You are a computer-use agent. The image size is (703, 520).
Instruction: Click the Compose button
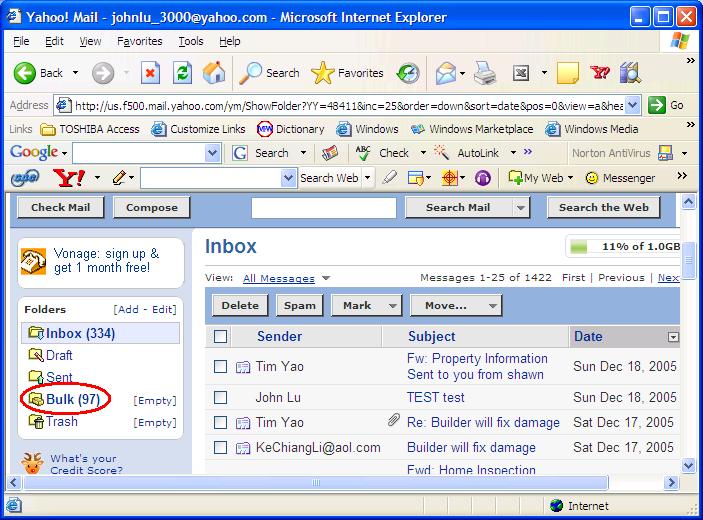tap(152, 208)
